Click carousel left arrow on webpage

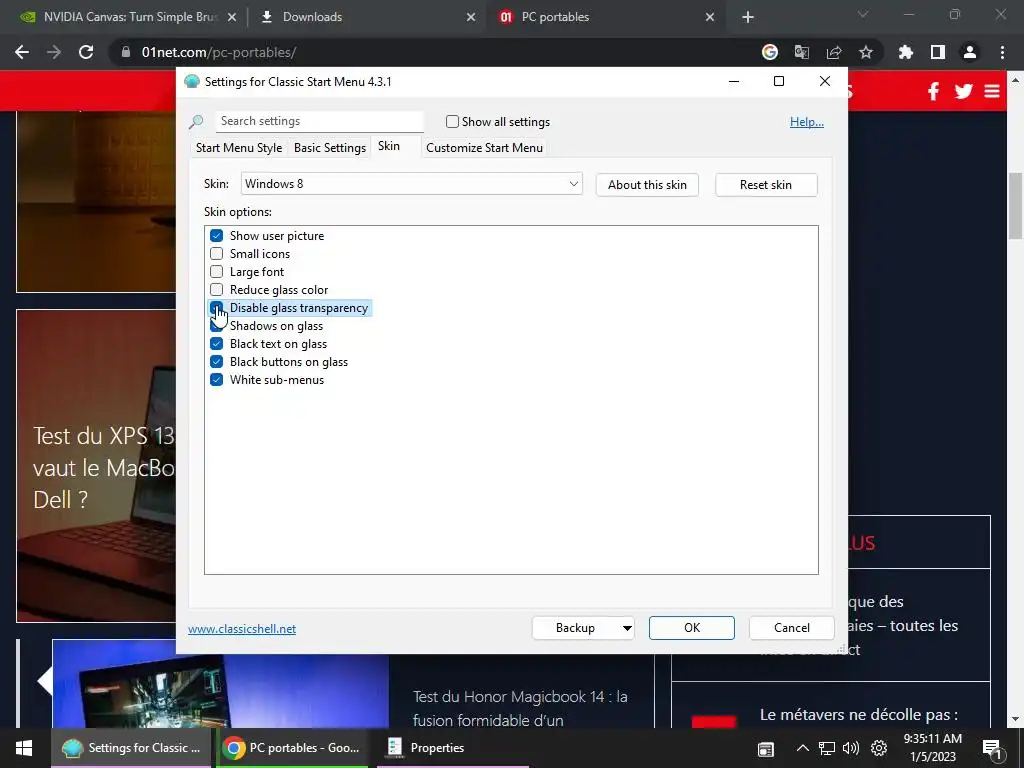[x=44, y=681]
